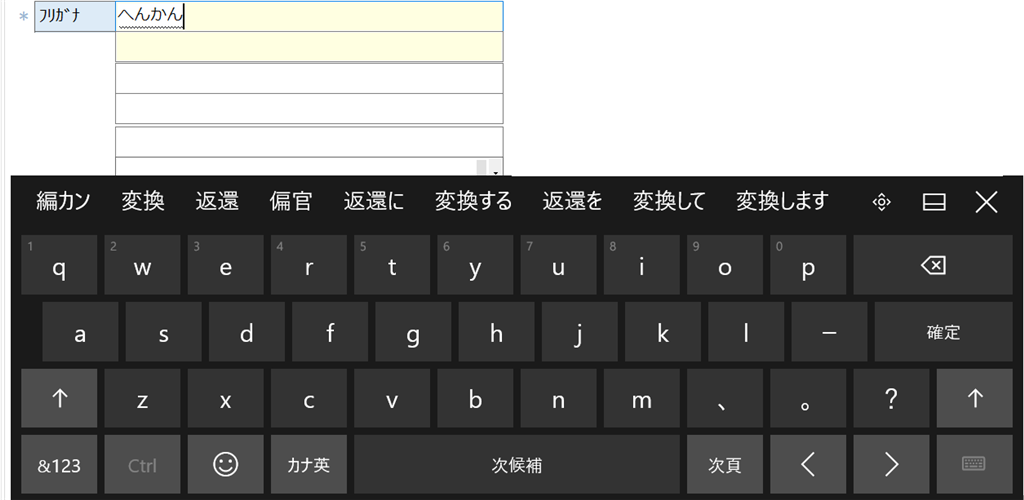Tap the question mark key
Viewport: 1024px width, 500px height.
pos(891,398)
